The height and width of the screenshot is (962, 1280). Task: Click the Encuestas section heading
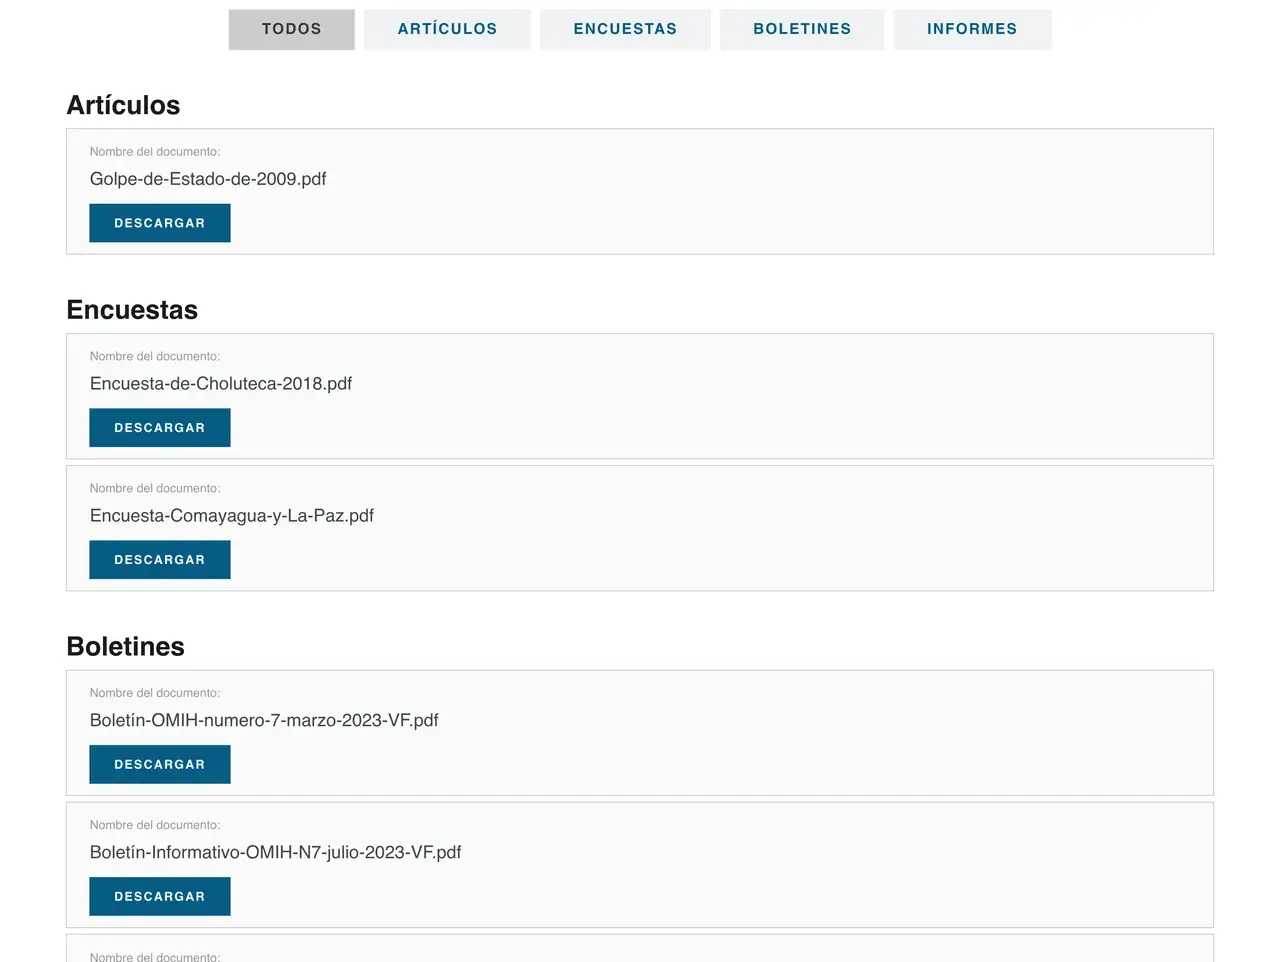[132, 310]
